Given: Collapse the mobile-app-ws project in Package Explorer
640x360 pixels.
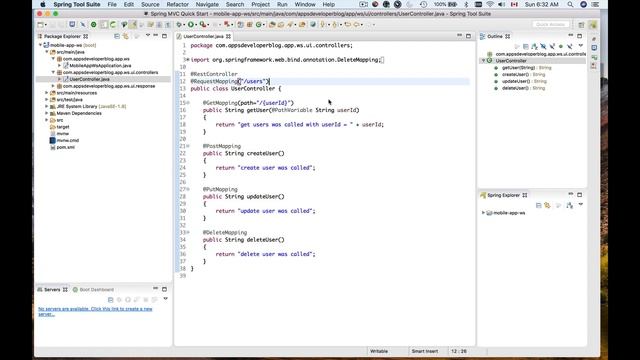Looking at the screenshot, I should coord(40,45).
